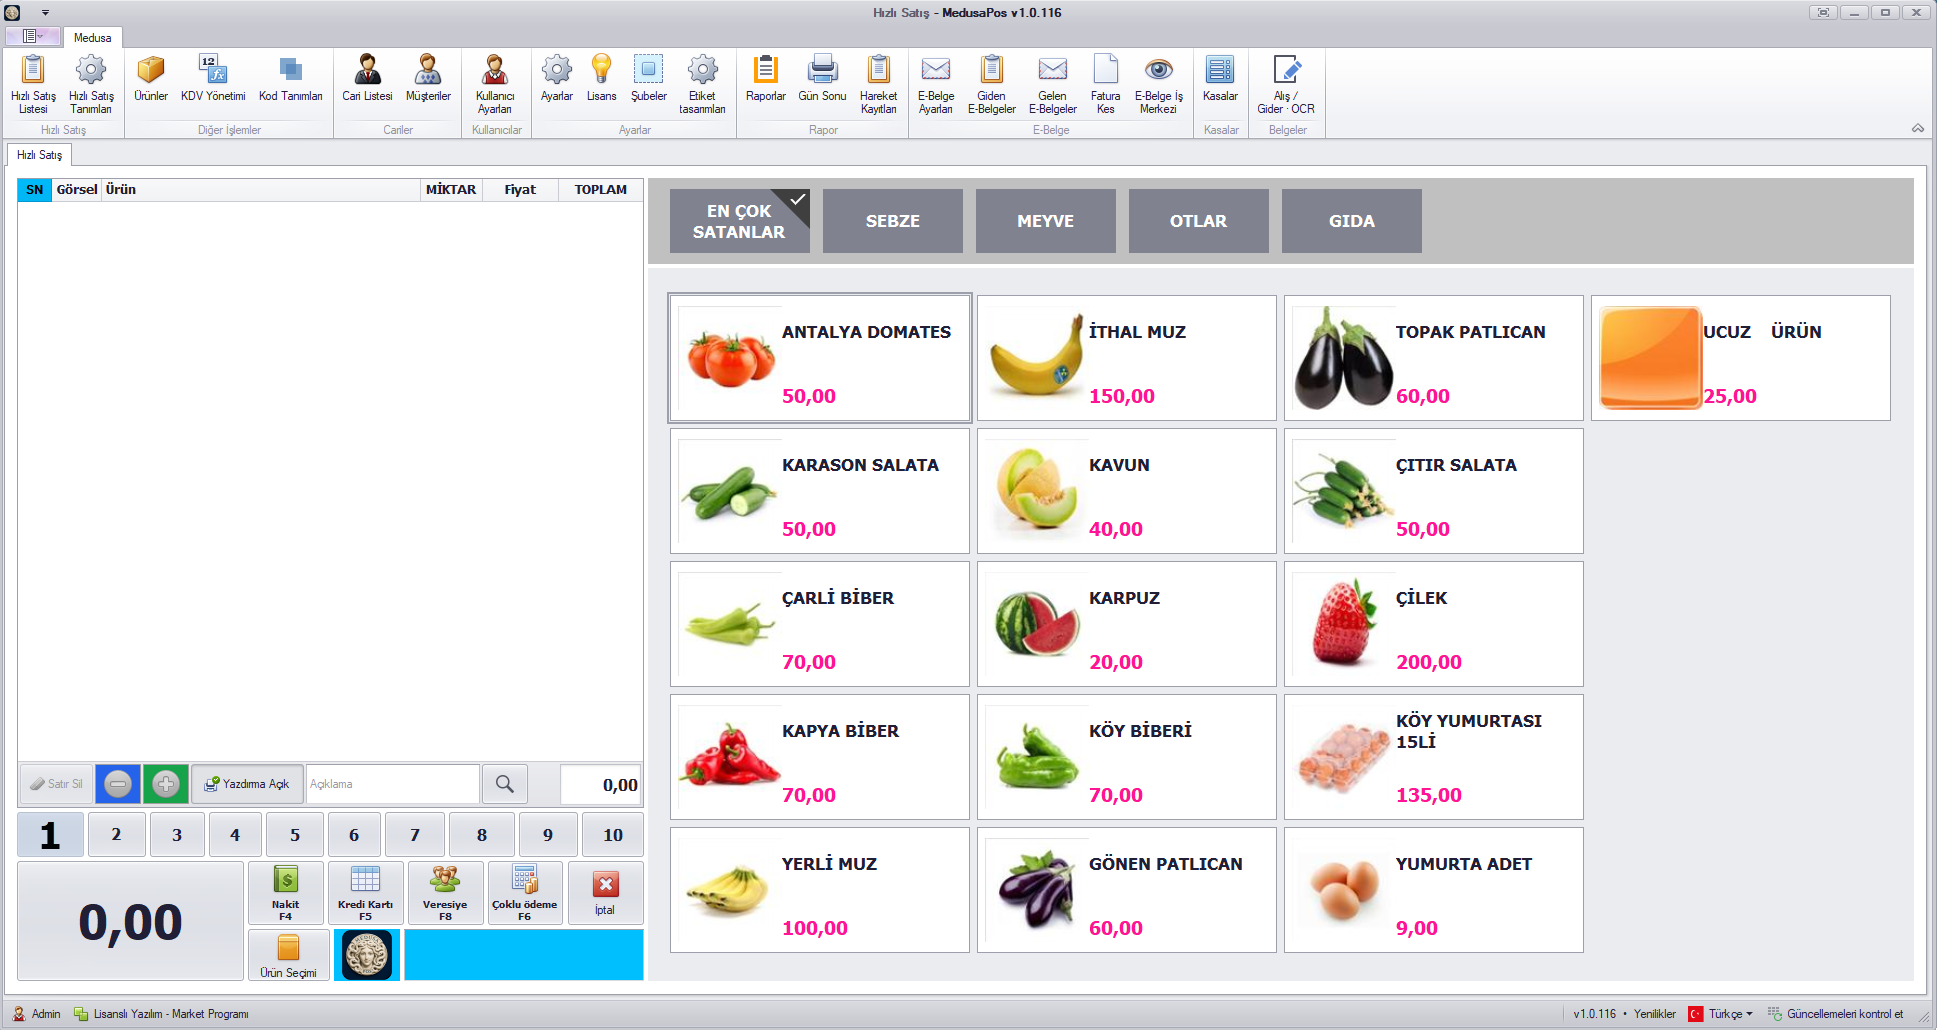Open Cari Listesi accounts list
The image size is (1937, 1030).
pos(367,78)
